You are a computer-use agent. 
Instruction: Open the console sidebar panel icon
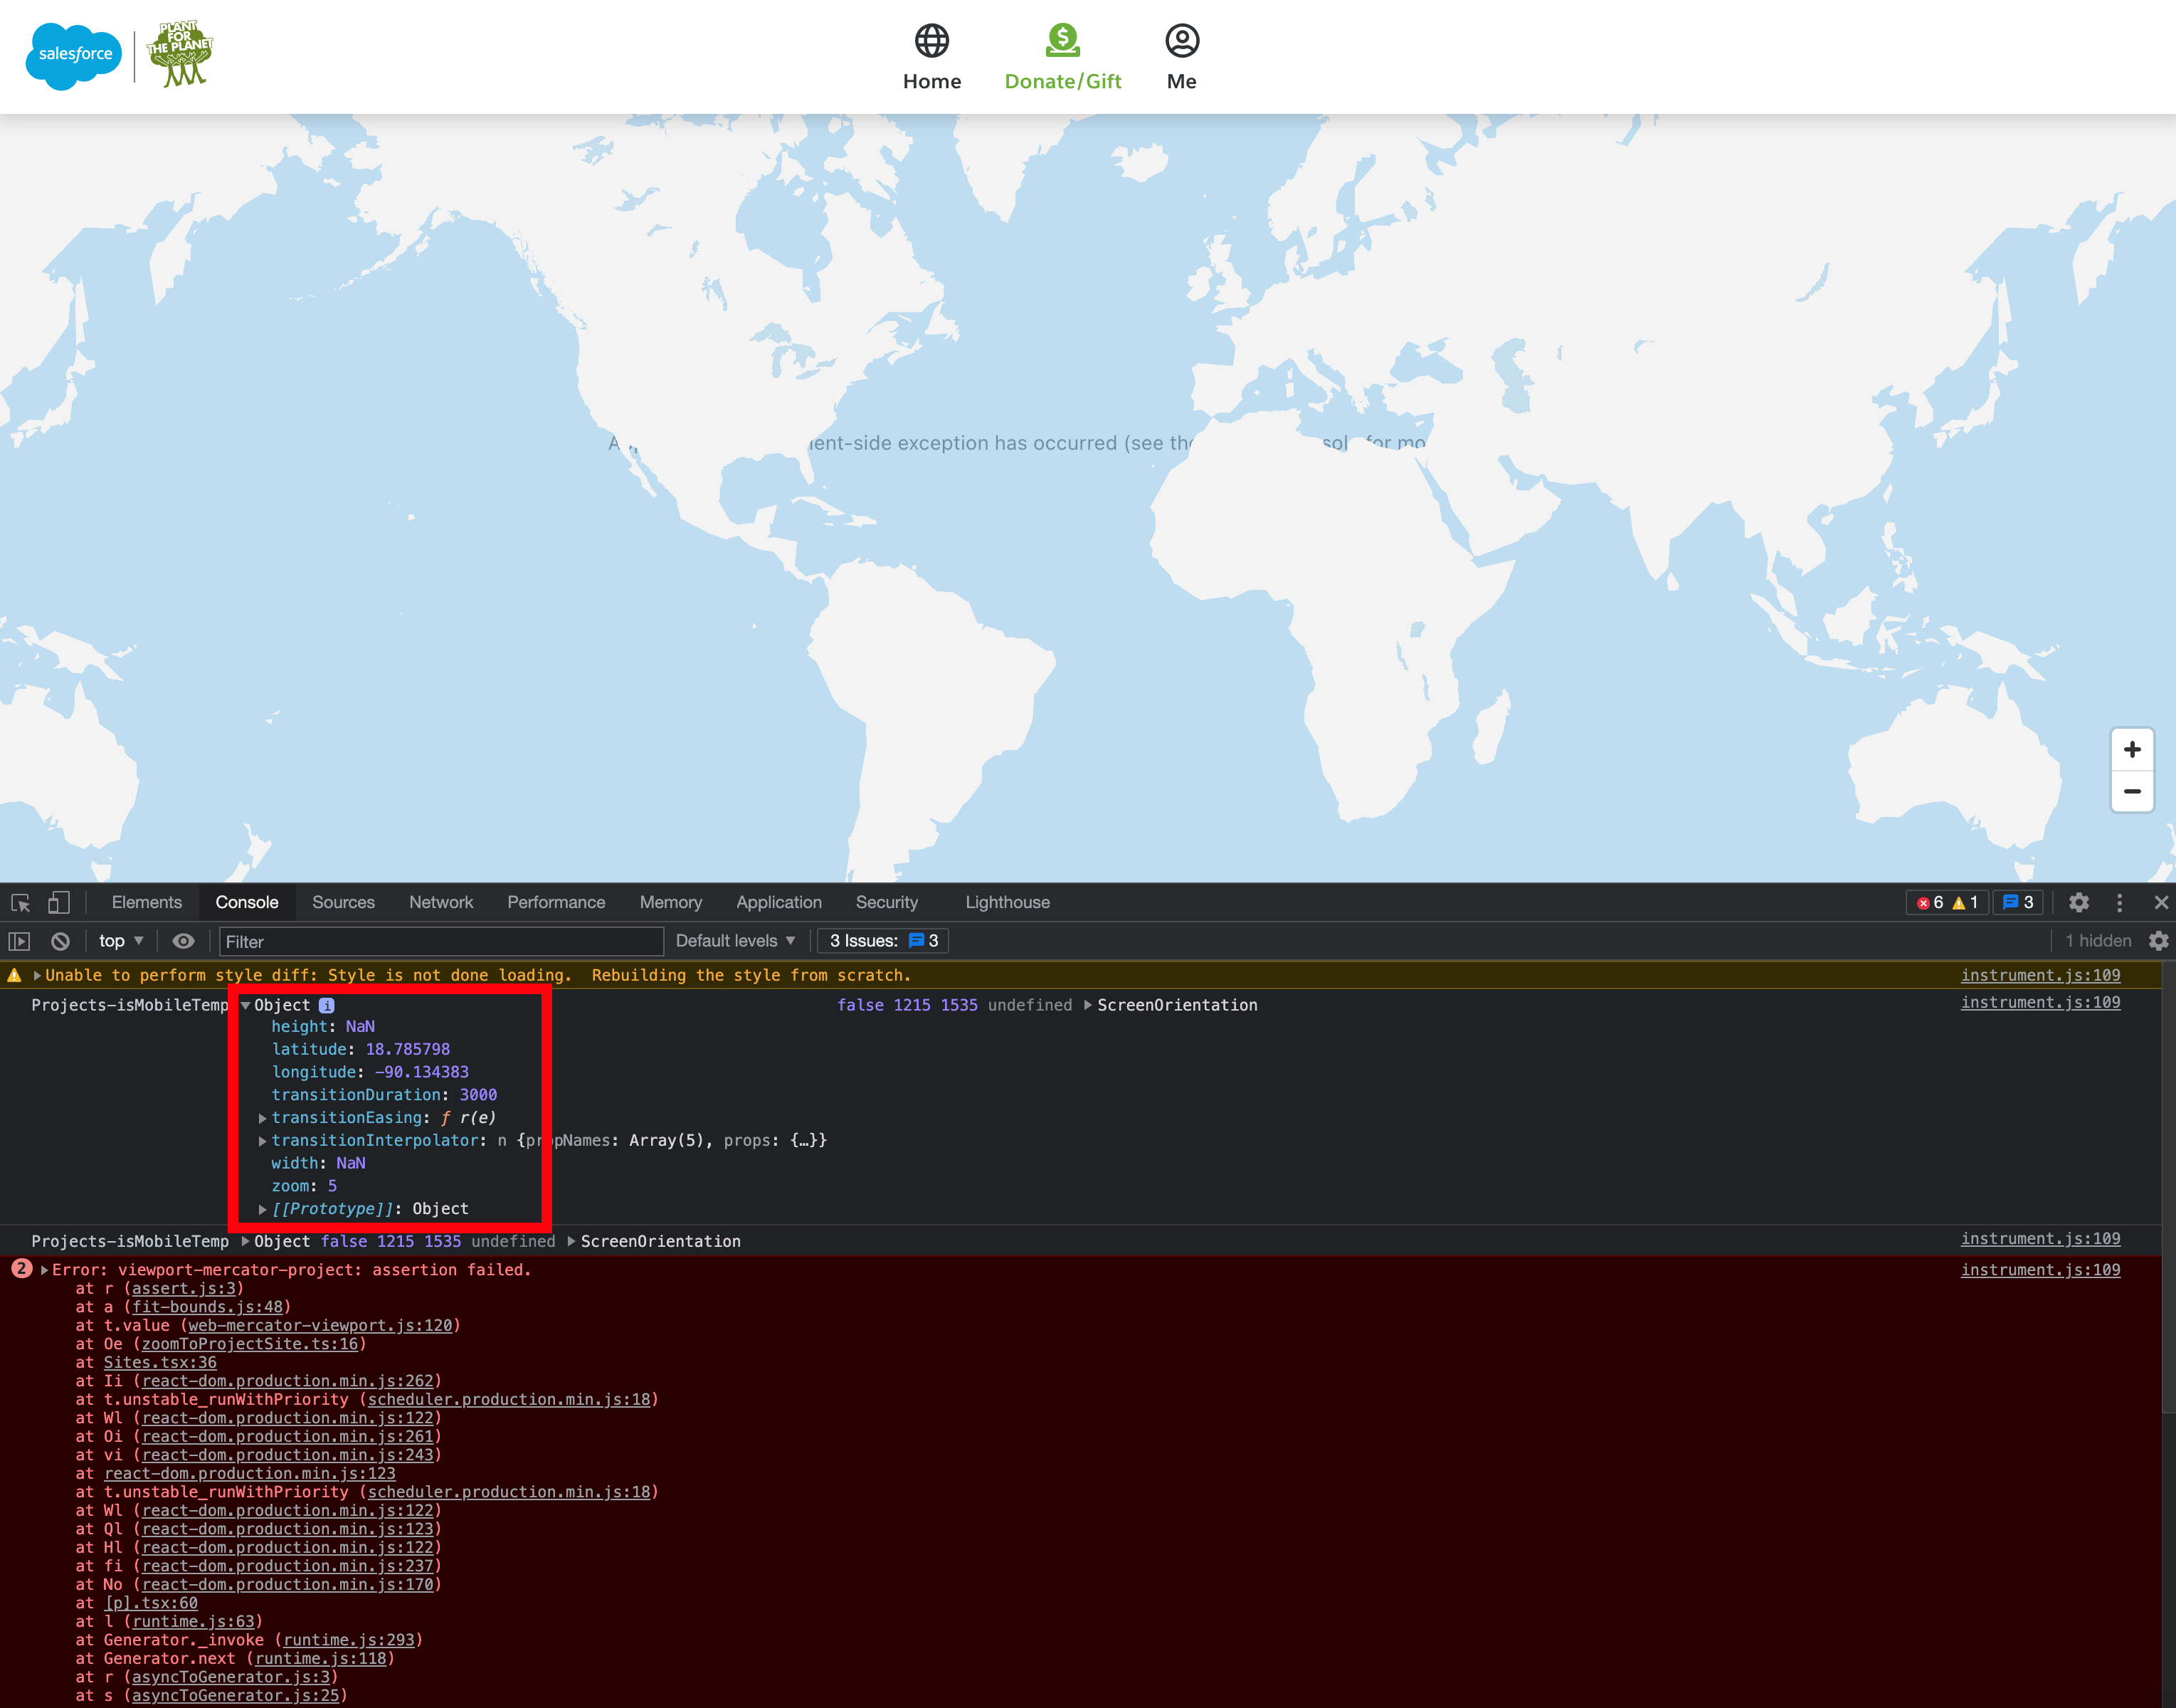20,940
